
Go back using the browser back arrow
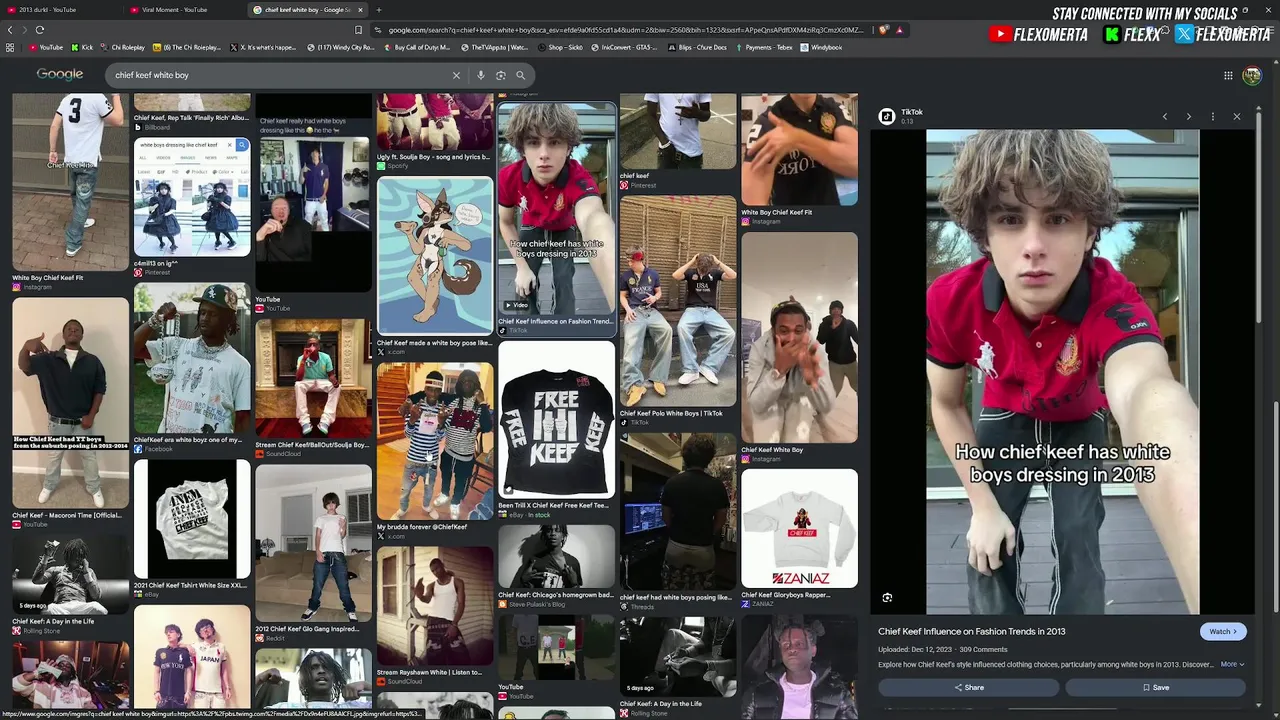(x=10, y=30)
